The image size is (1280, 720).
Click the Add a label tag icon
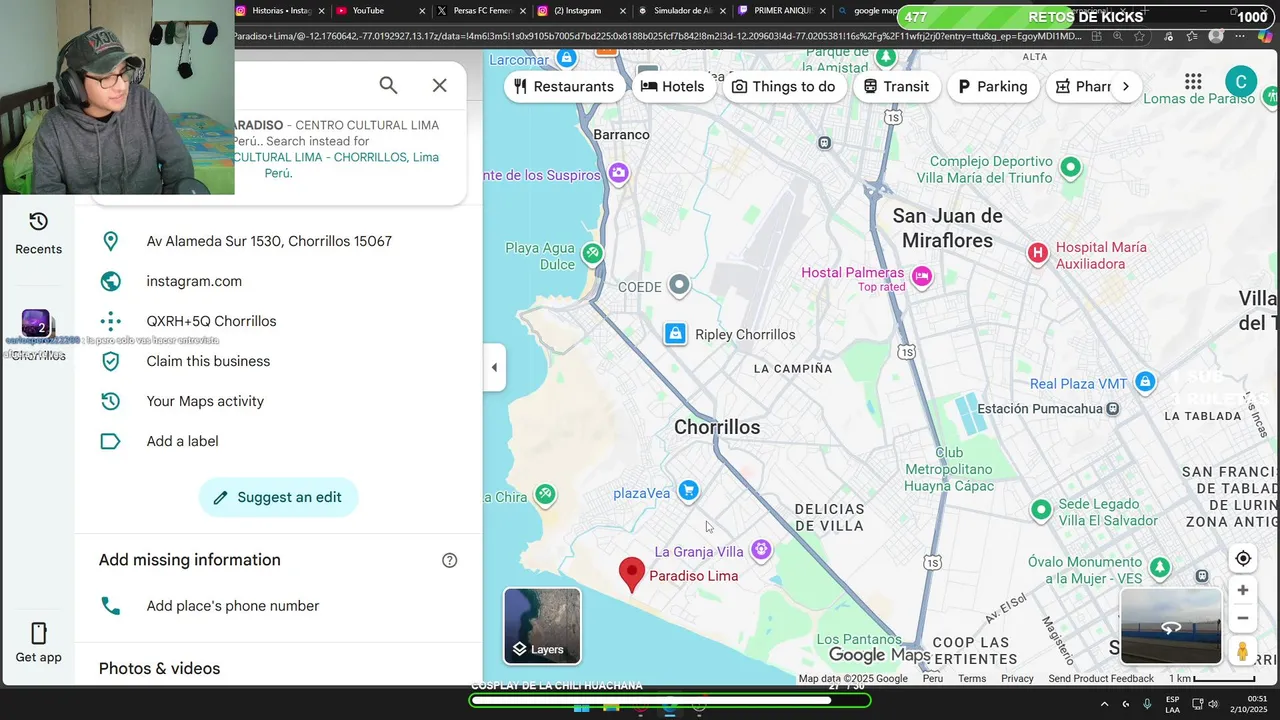coord(110,441)
